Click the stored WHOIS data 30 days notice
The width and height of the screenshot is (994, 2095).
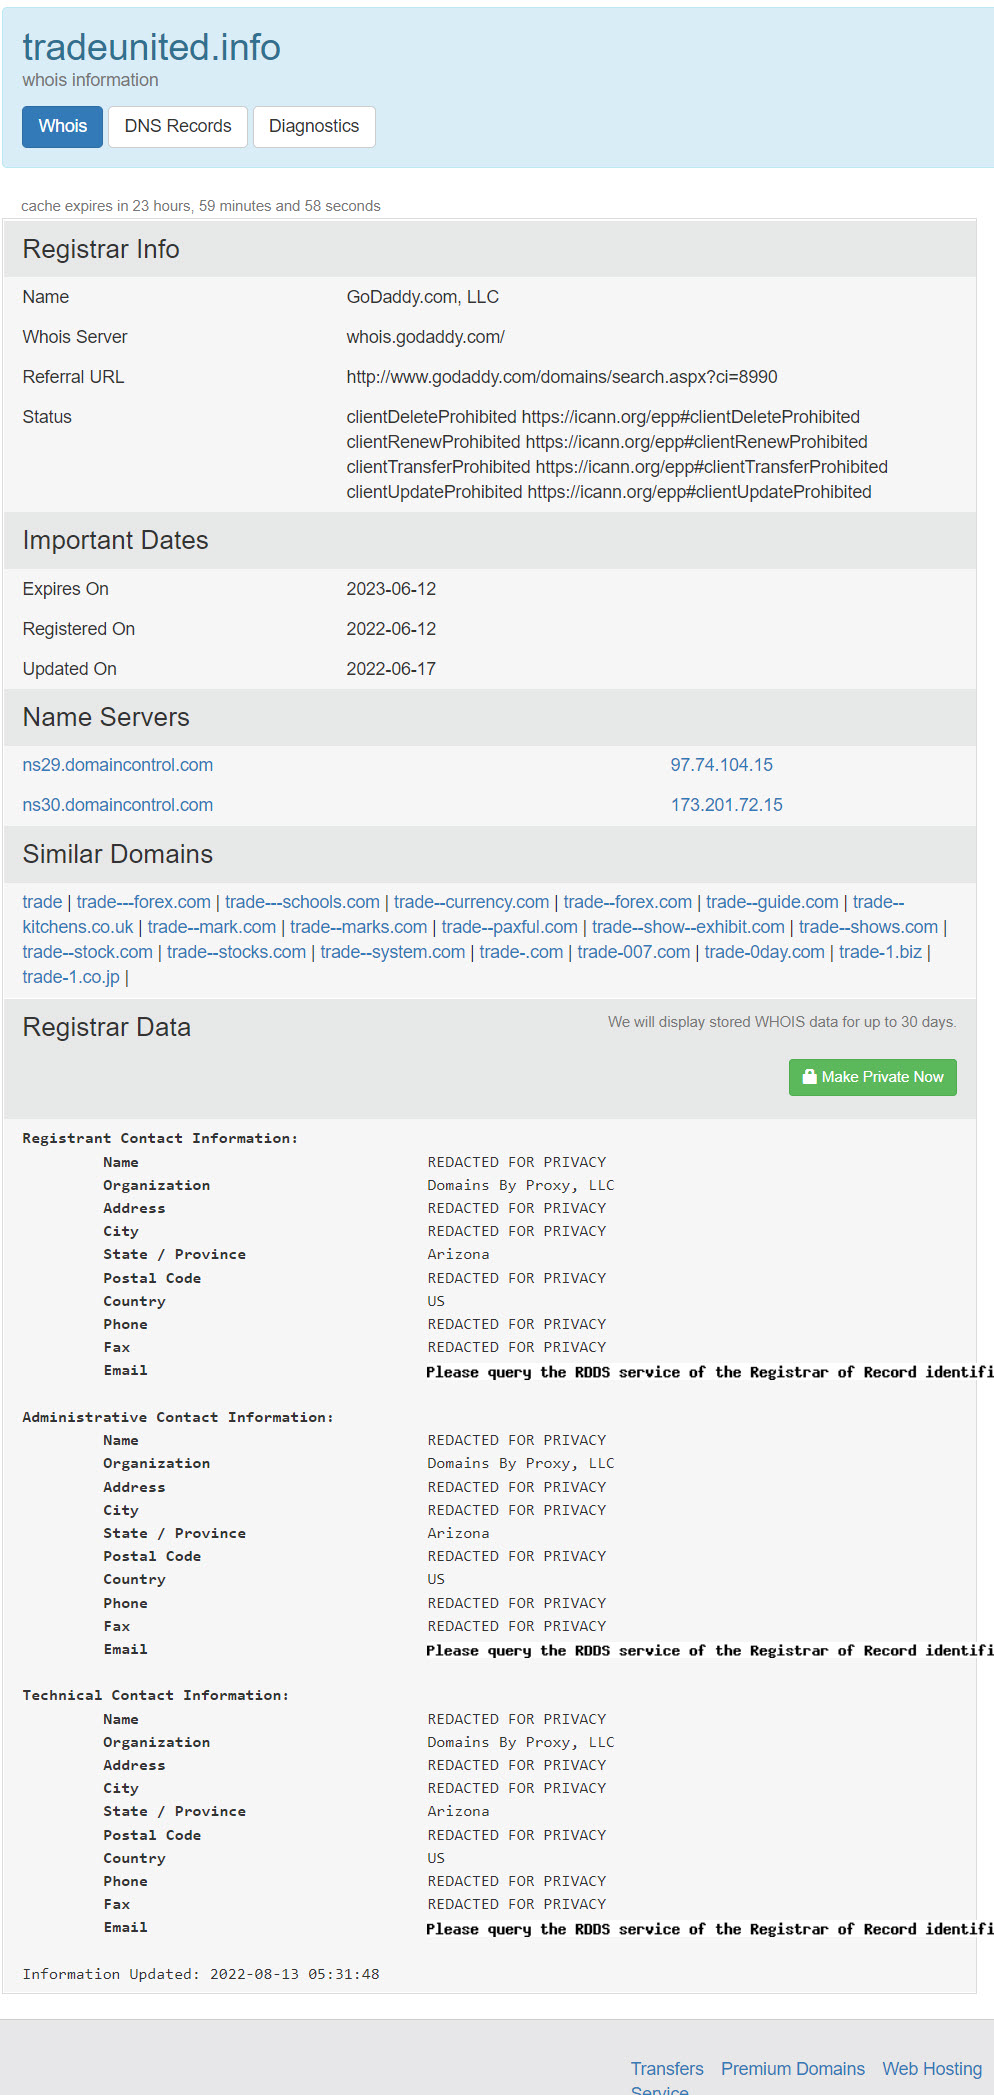pos(782,1022)
